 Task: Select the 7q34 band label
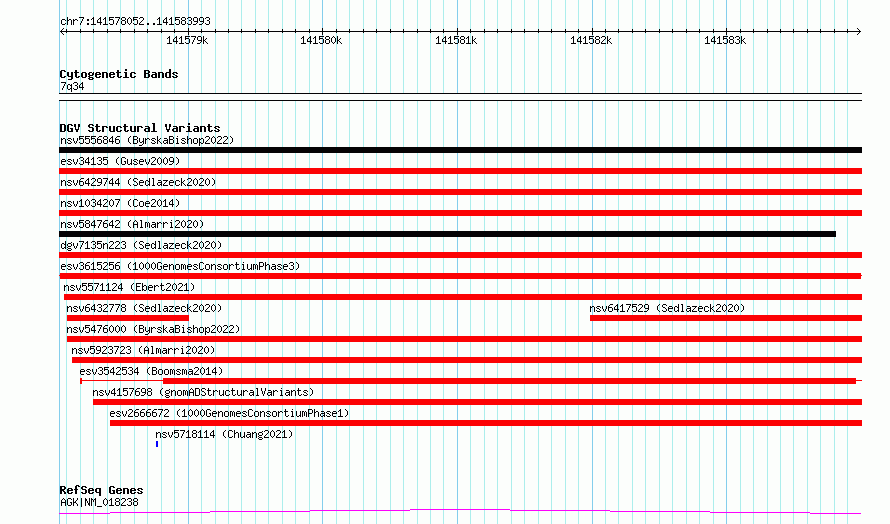(72, 86)
